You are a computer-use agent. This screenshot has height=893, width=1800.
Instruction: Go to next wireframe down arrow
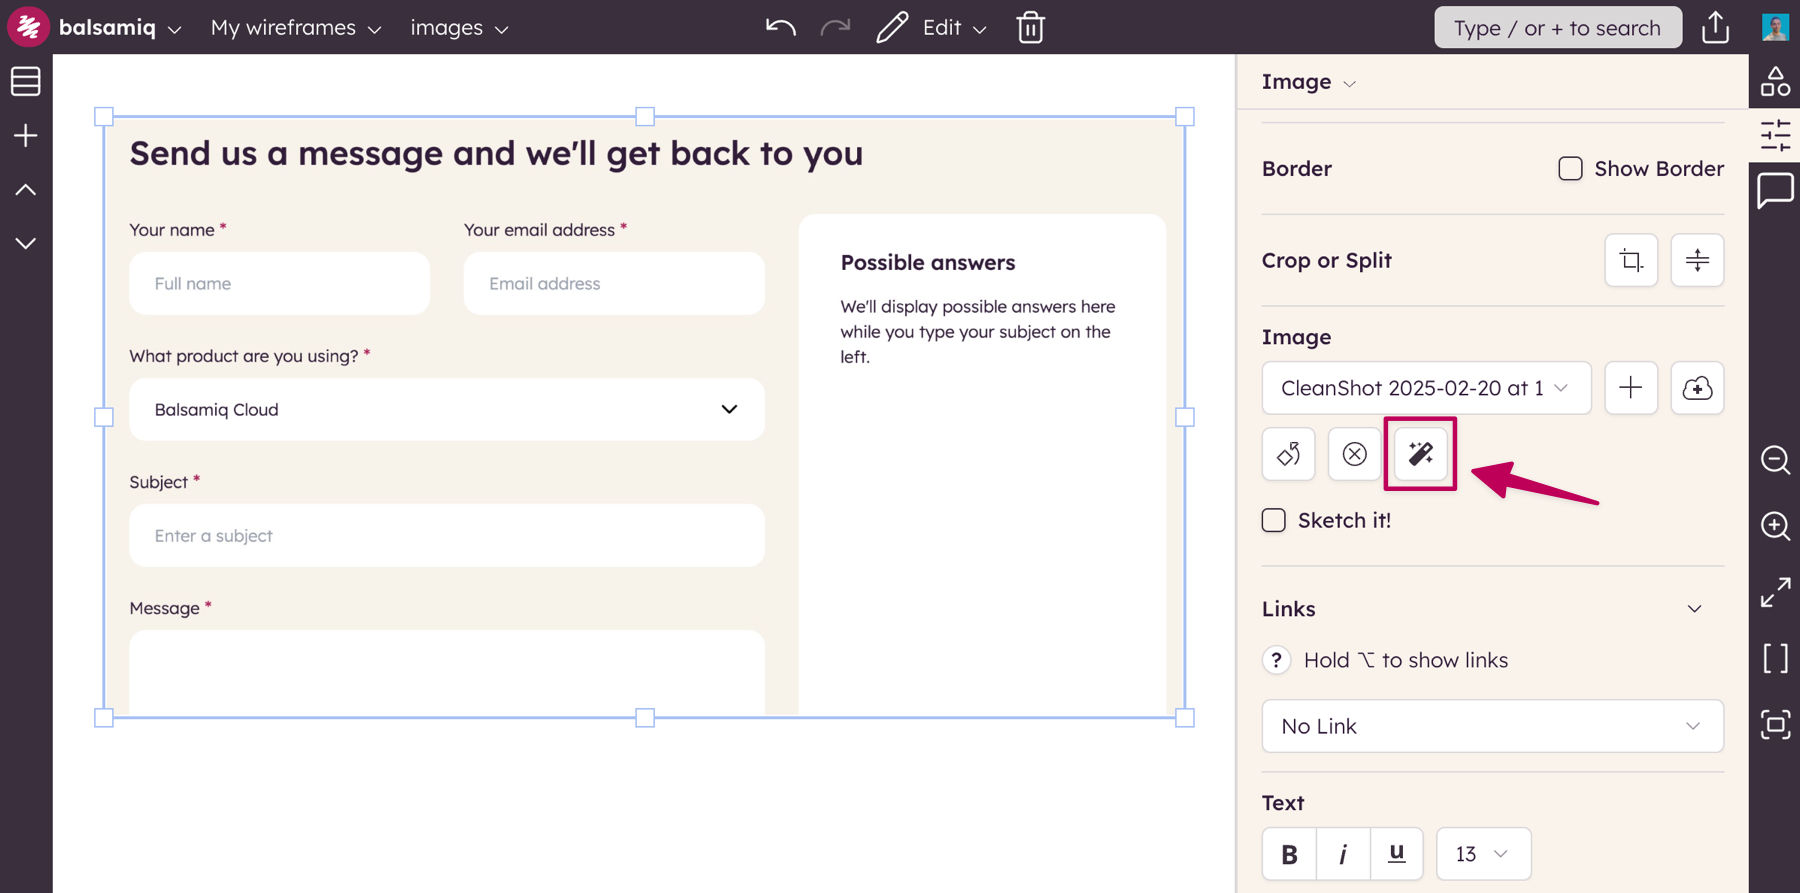[26, 243]
